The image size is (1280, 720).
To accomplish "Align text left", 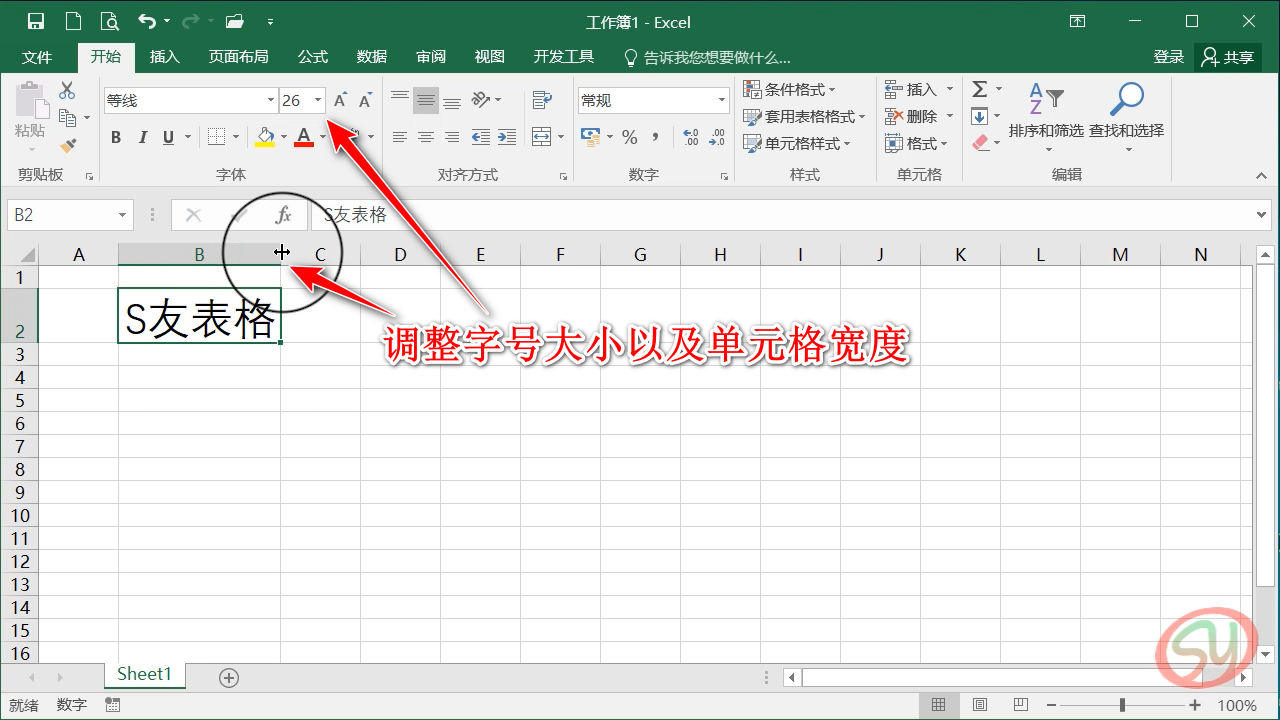I will click(400, 137).
